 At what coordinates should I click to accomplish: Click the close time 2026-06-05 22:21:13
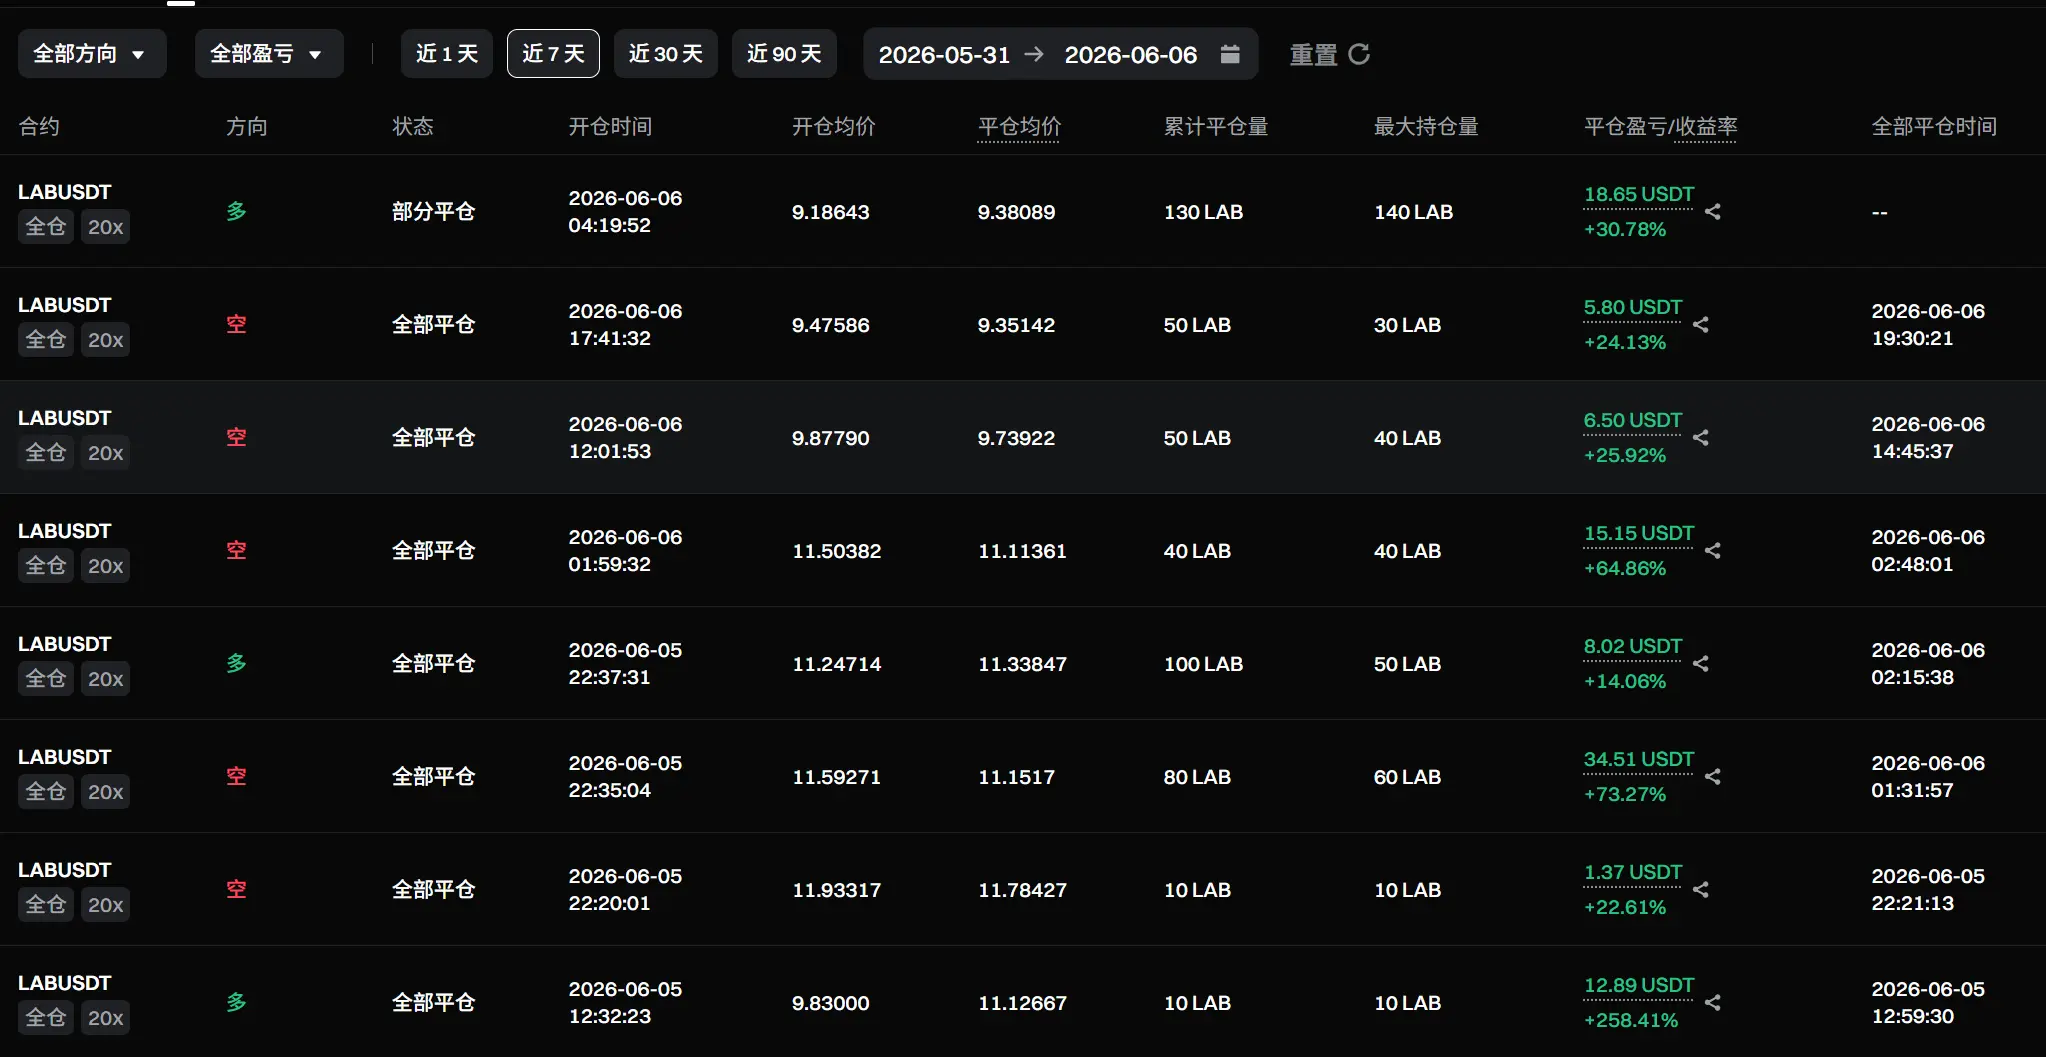coord(1928,890)
